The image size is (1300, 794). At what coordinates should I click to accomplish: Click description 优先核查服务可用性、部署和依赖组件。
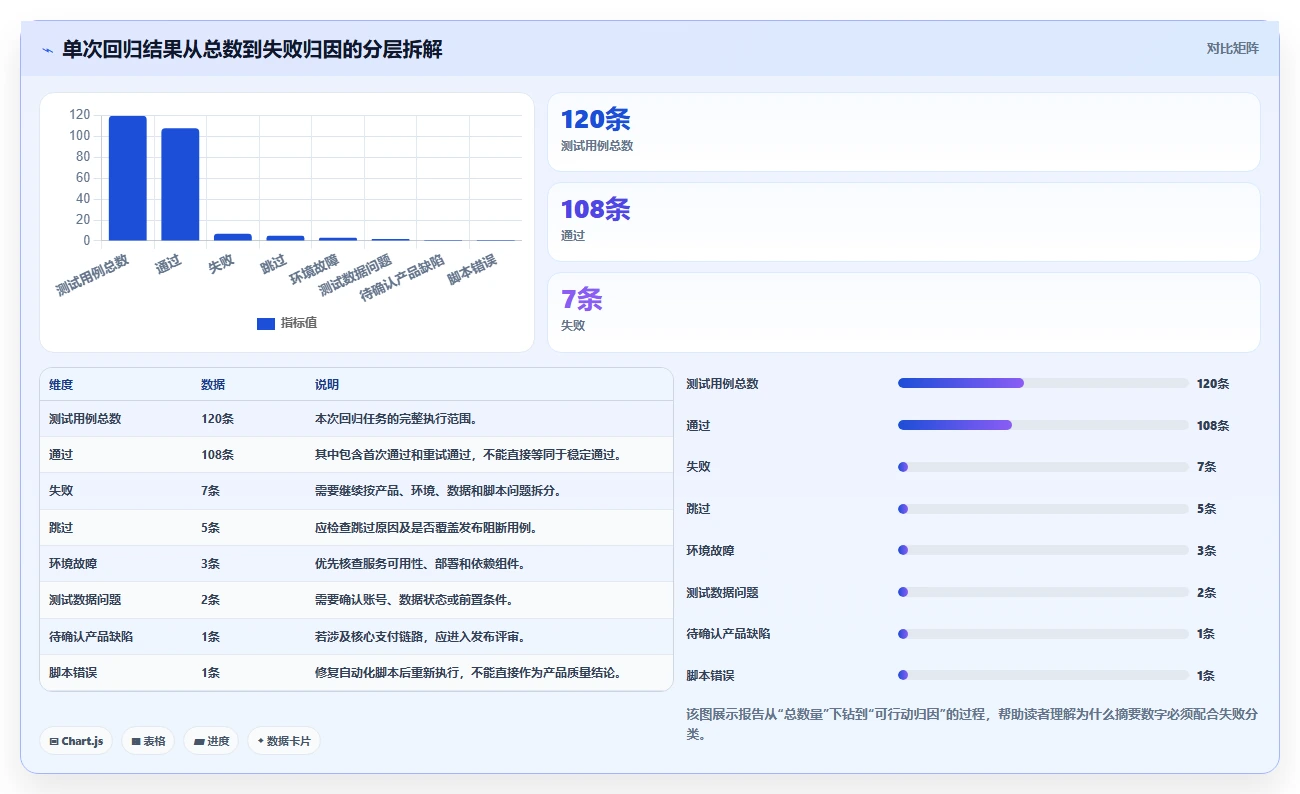click(421, 564)
